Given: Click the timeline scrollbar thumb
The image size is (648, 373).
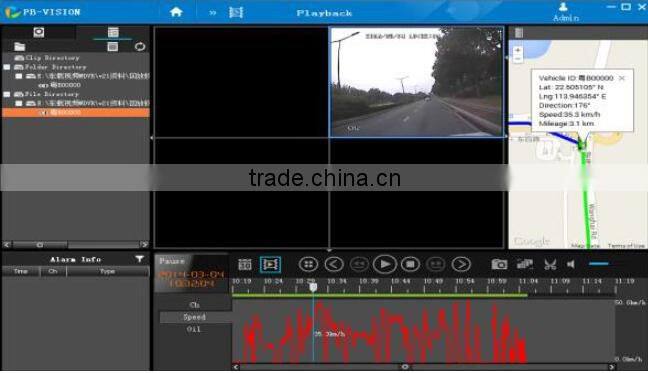Looking at the screenshot, I should coord(405,367).
